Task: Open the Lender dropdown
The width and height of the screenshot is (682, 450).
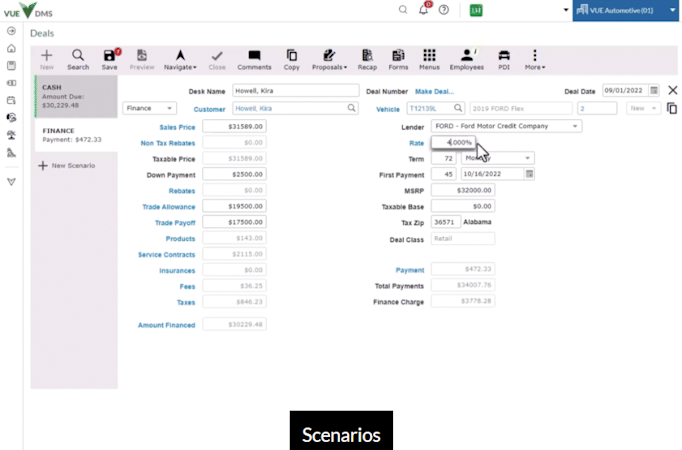Action: [x=506, y=126]
